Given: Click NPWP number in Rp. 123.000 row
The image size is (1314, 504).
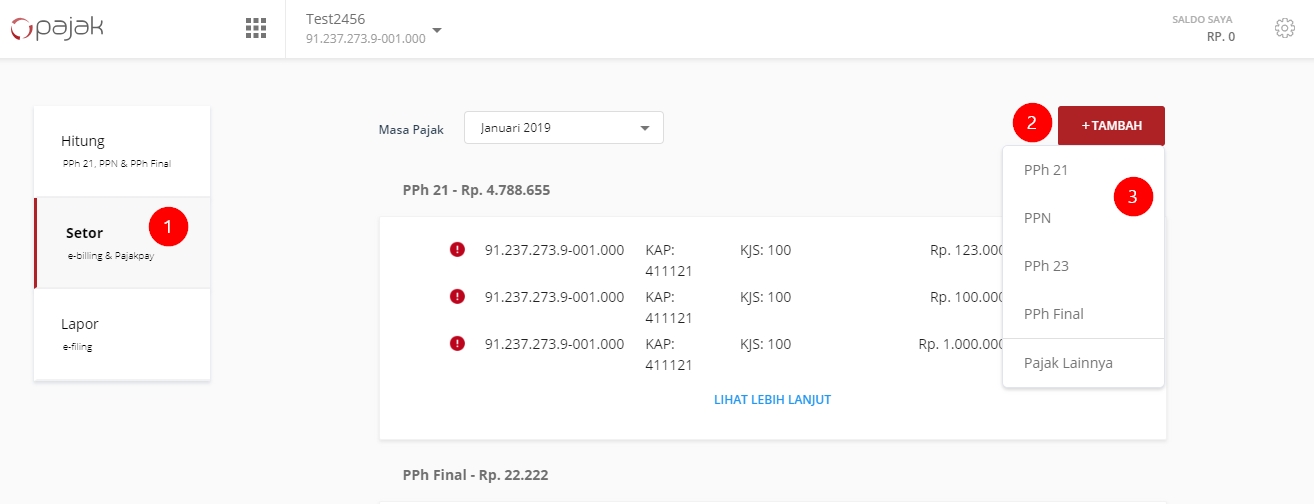Looking at the screenshot, I should (554, 250).
